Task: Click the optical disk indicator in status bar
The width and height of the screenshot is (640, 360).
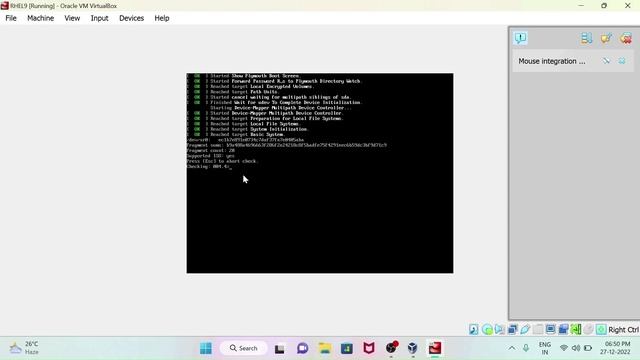Action: (x=487, y=329)
